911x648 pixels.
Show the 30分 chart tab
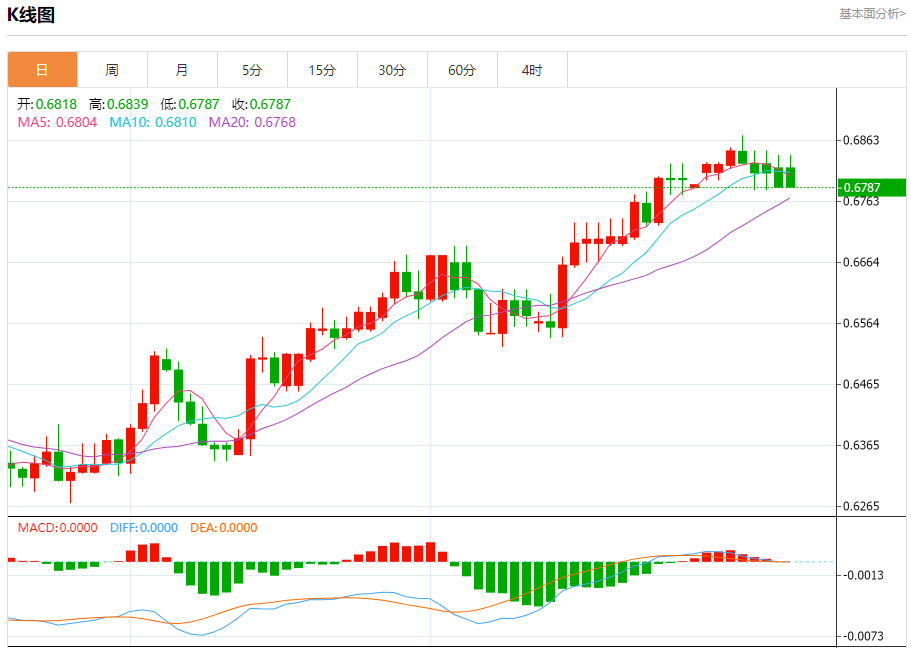click(x=392, y=70)
